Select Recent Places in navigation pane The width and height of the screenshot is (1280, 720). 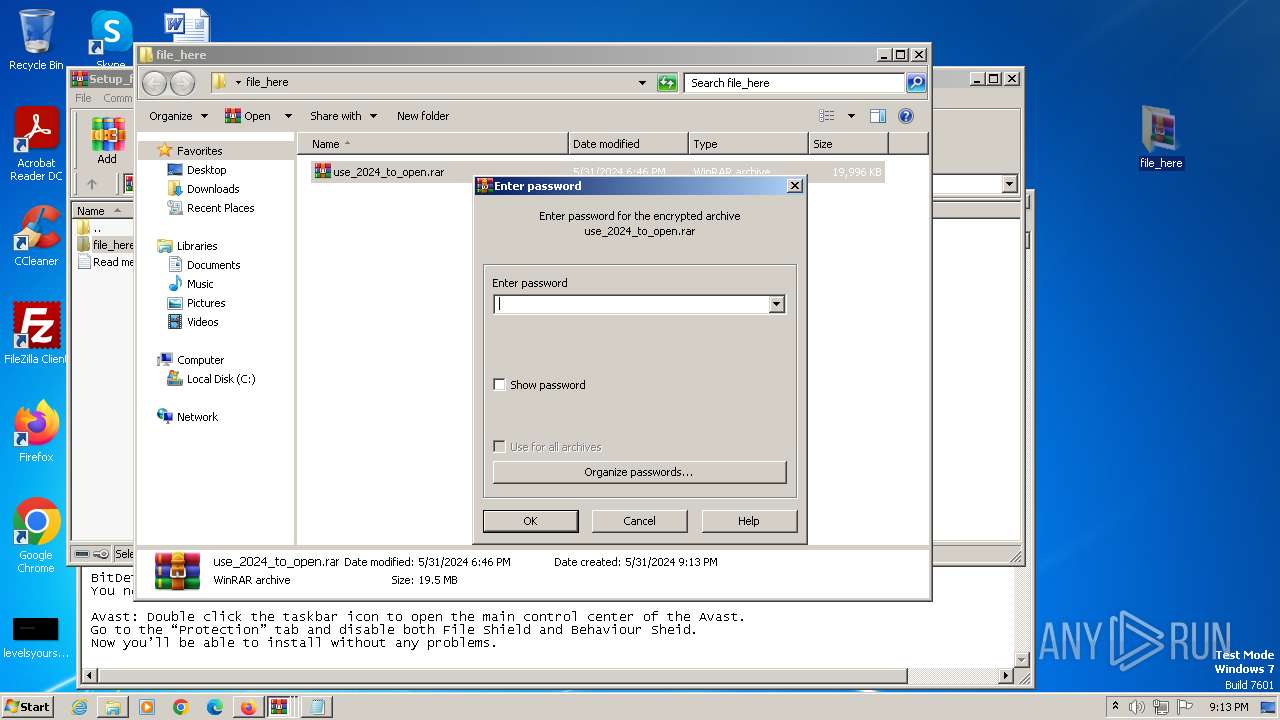tap(220, 208)
